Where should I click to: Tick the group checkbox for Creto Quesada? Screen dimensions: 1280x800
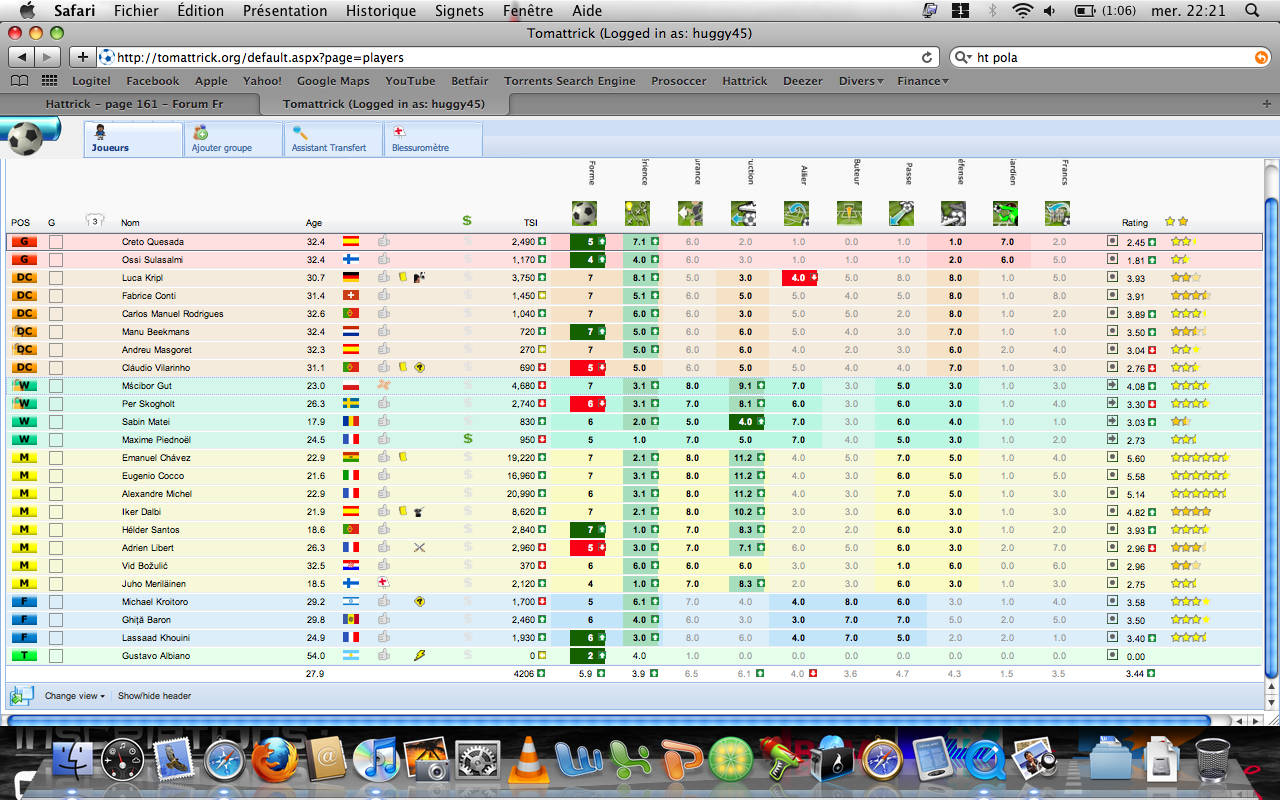56,242
